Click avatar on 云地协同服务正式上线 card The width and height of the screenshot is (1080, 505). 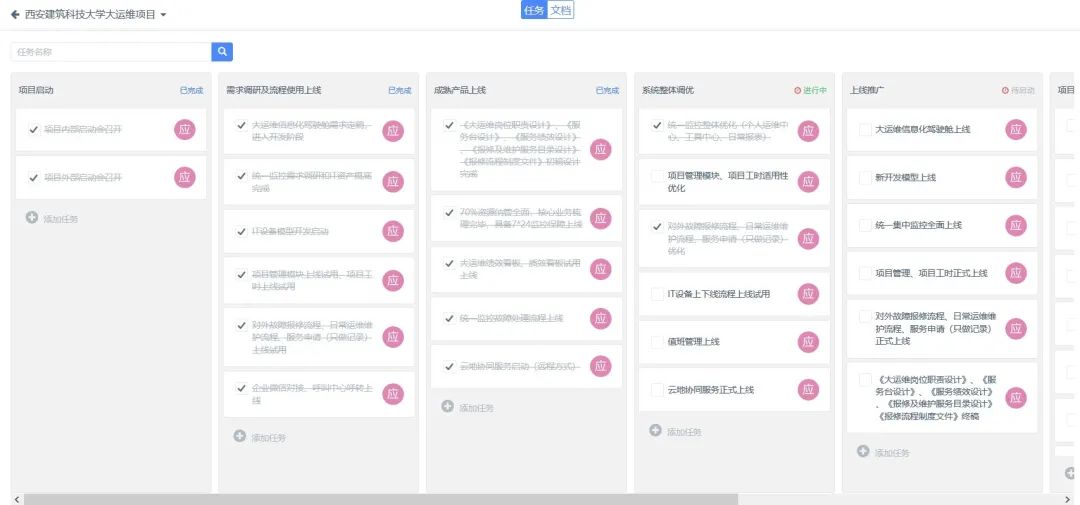(809, 389)
